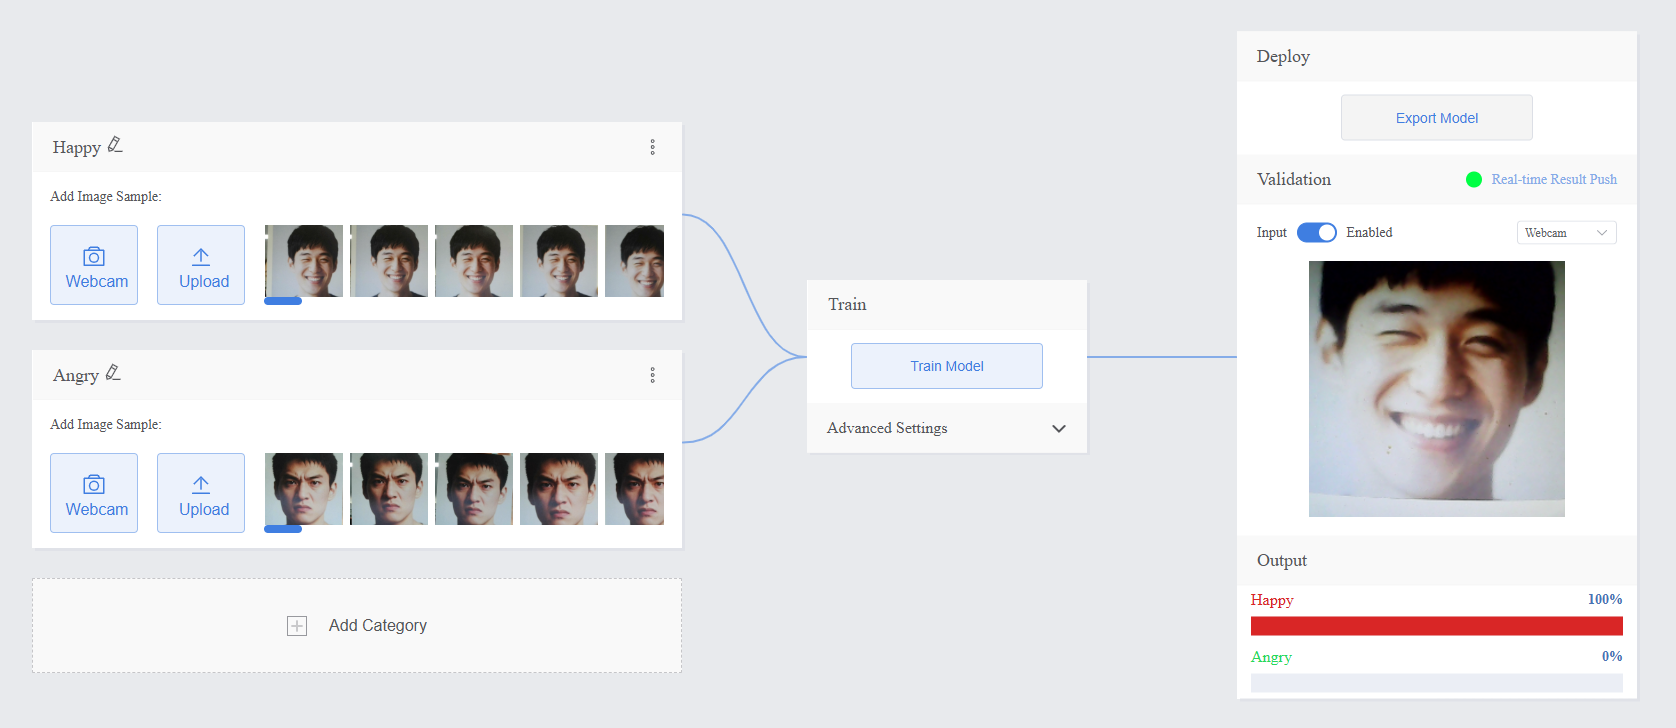Click the Real-time Result Push link

(x=1553, y=180)
